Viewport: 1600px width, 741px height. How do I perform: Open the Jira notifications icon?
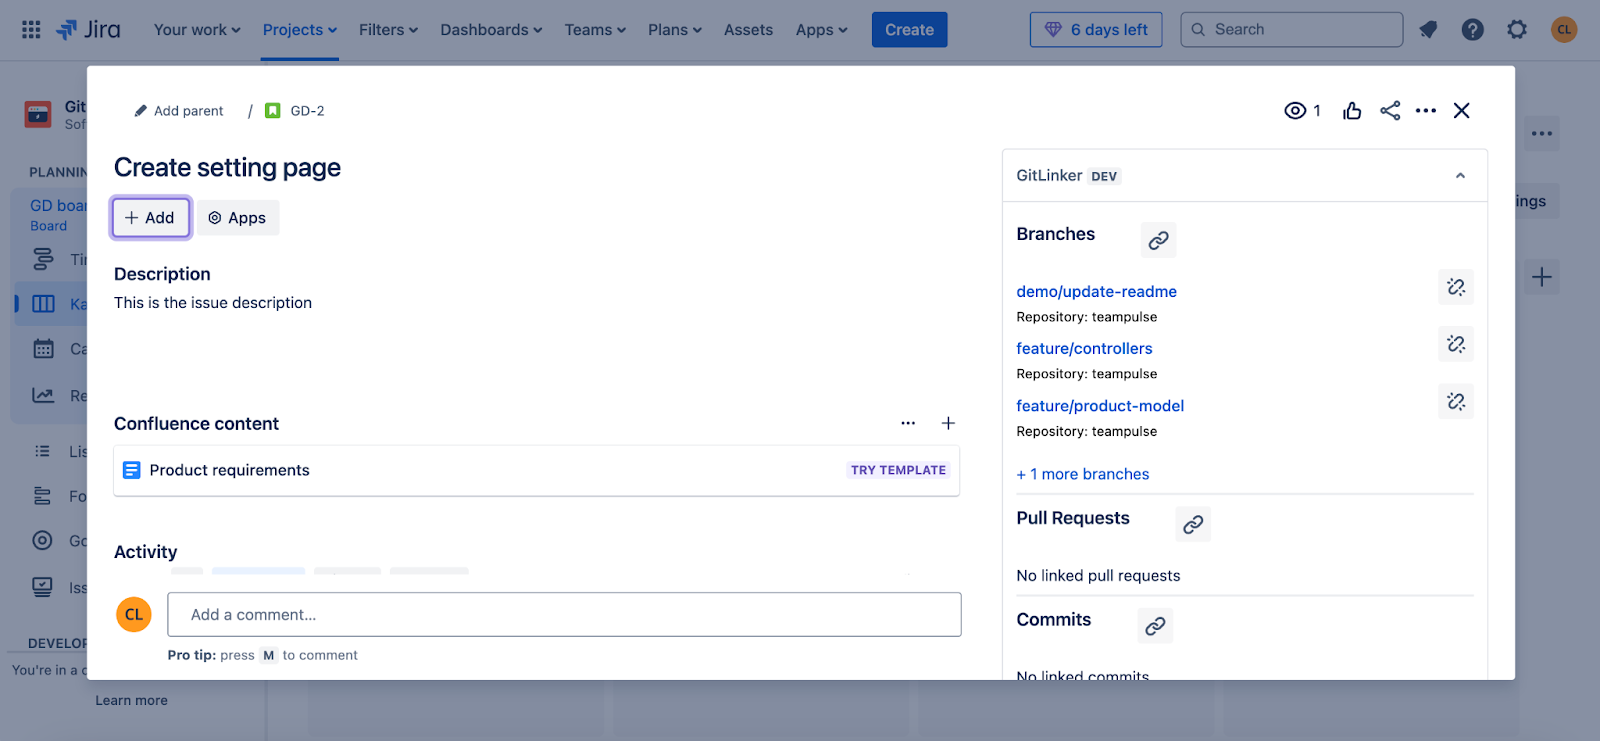(1427, 30)
